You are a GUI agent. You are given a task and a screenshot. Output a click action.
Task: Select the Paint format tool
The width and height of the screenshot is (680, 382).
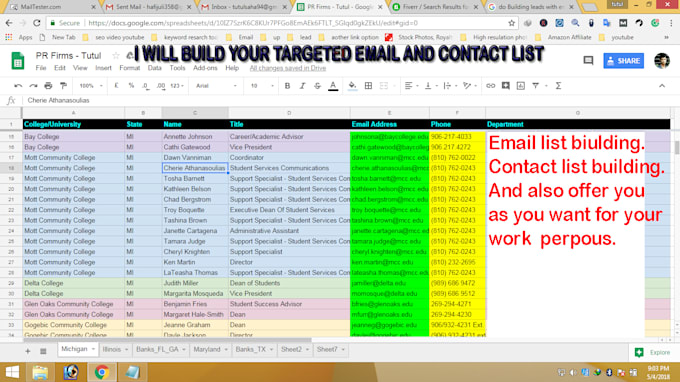pyautogui.click(x=63, y=86)
